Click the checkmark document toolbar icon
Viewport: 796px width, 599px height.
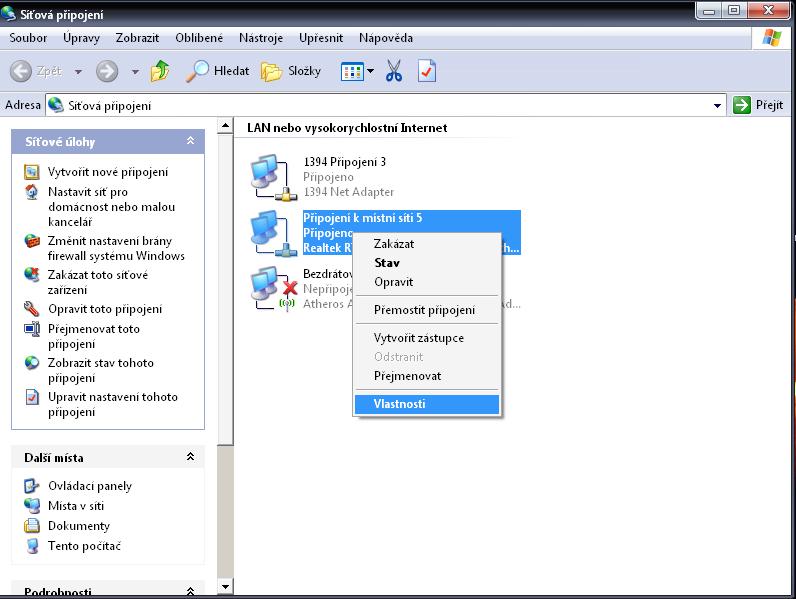(427, 71)
